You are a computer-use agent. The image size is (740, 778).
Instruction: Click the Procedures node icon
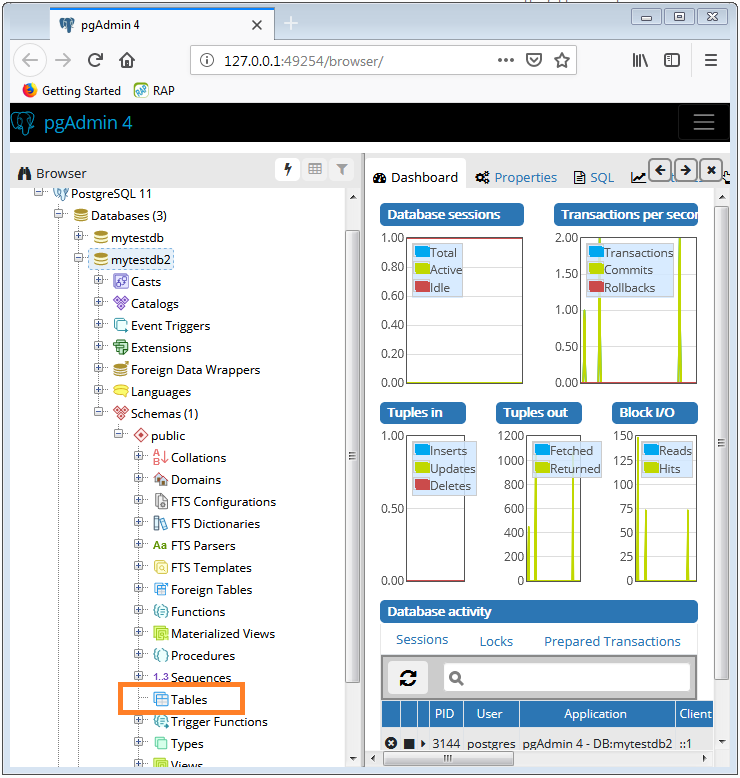(160, 655)
